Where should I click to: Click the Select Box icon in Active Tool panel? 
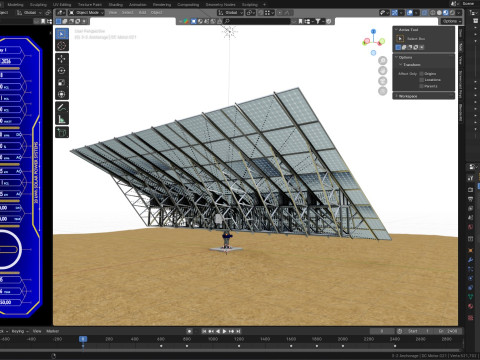(x=400, y=39)
